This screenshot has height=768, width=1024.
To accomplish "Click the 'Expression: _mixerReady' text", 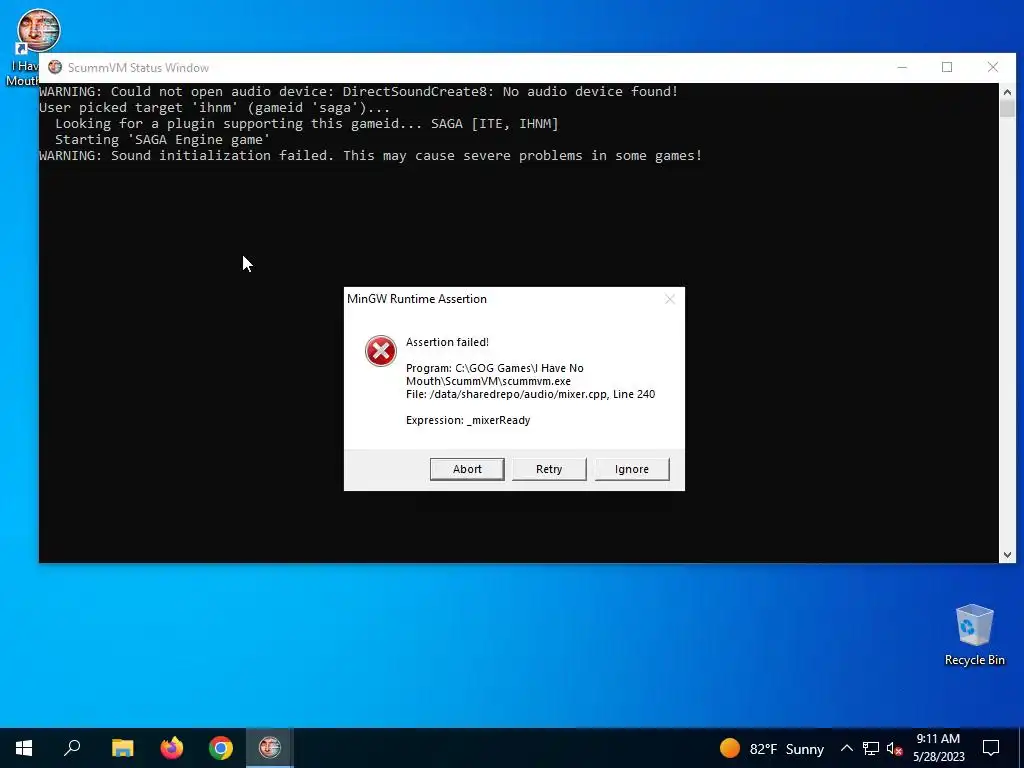I will pos(468,420).
